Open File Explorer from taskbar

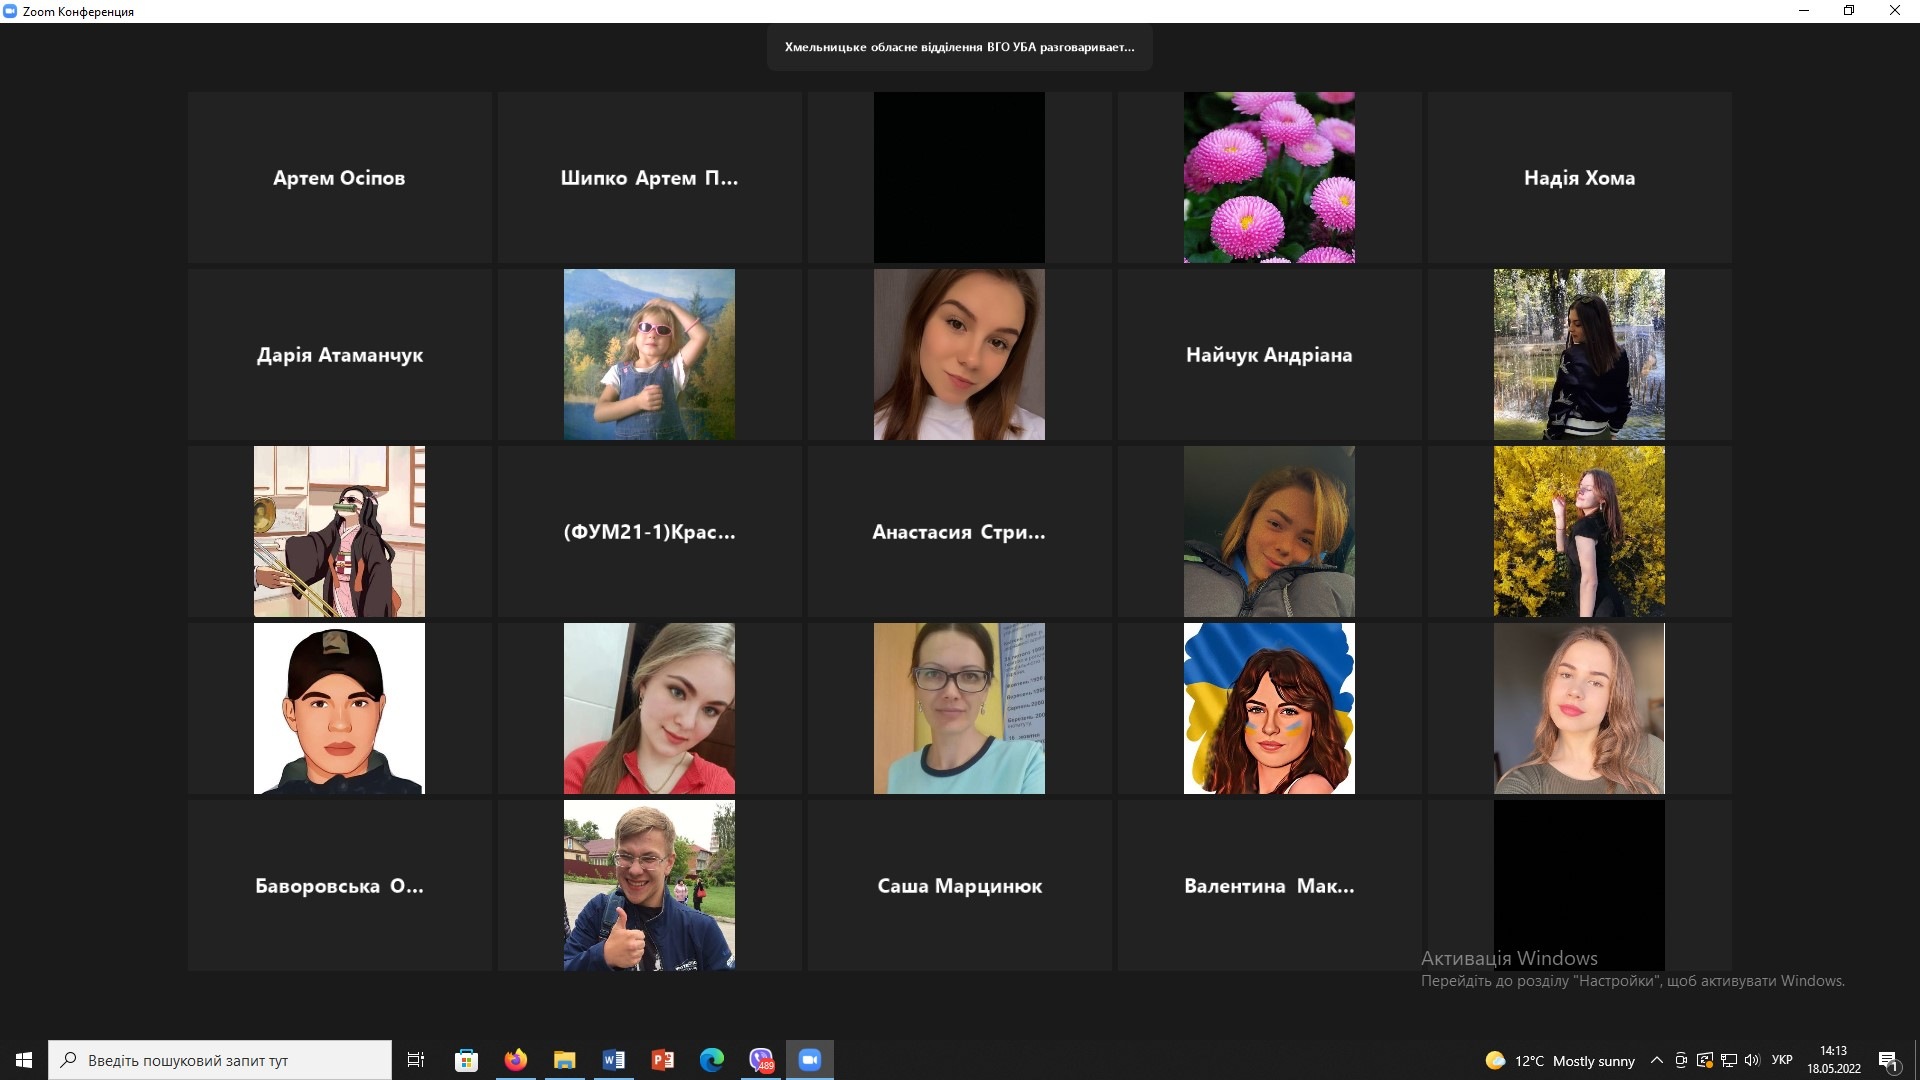(564, 1060)
